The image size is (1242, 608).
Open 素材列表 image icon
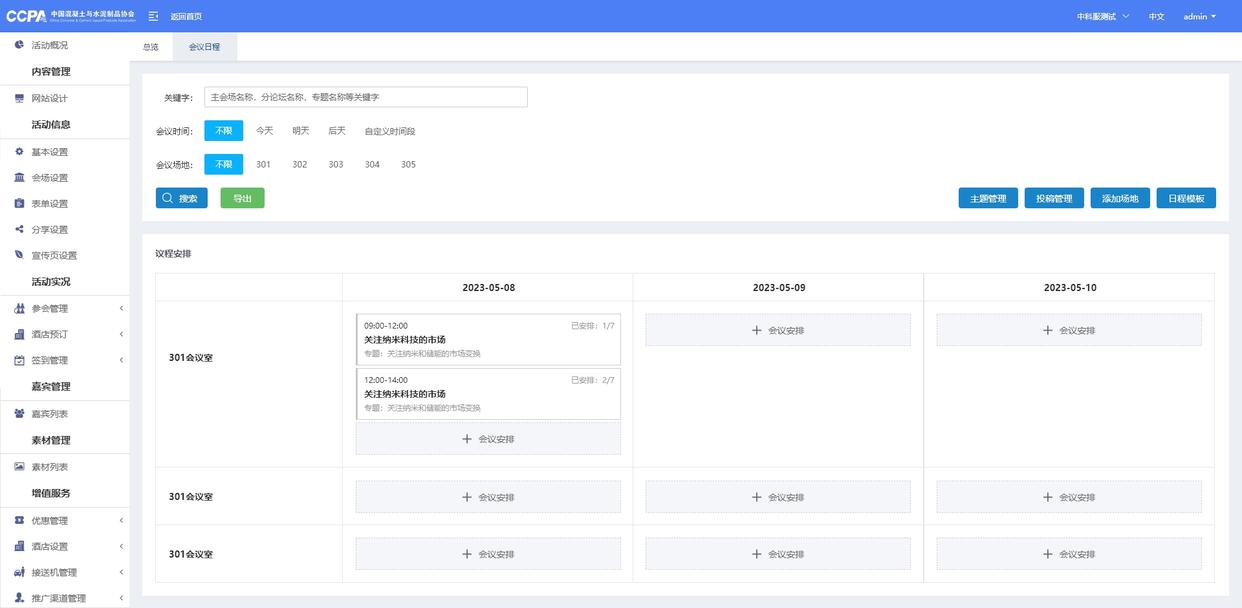coord(19,467)
